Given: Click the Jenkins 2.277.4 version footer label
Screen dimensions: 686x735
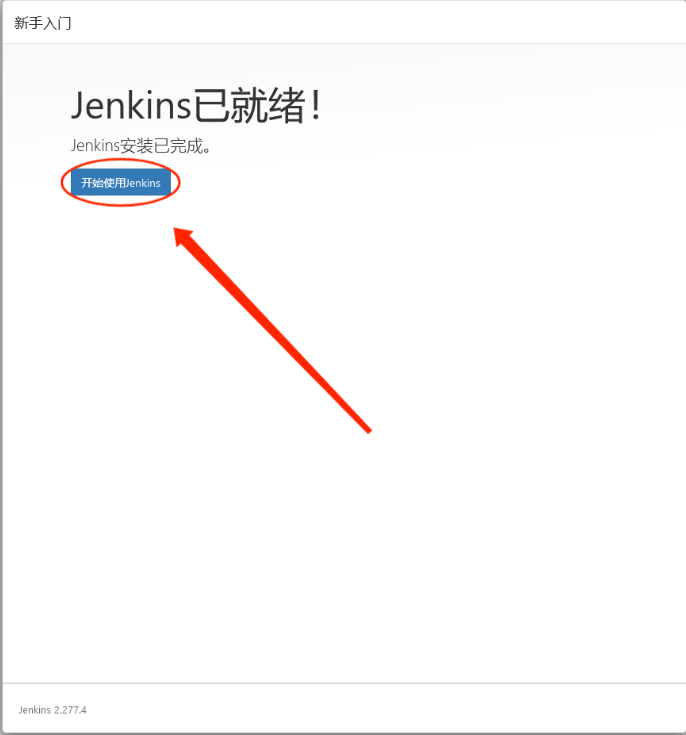Looking at the screenshot, I should click(53, 710).
